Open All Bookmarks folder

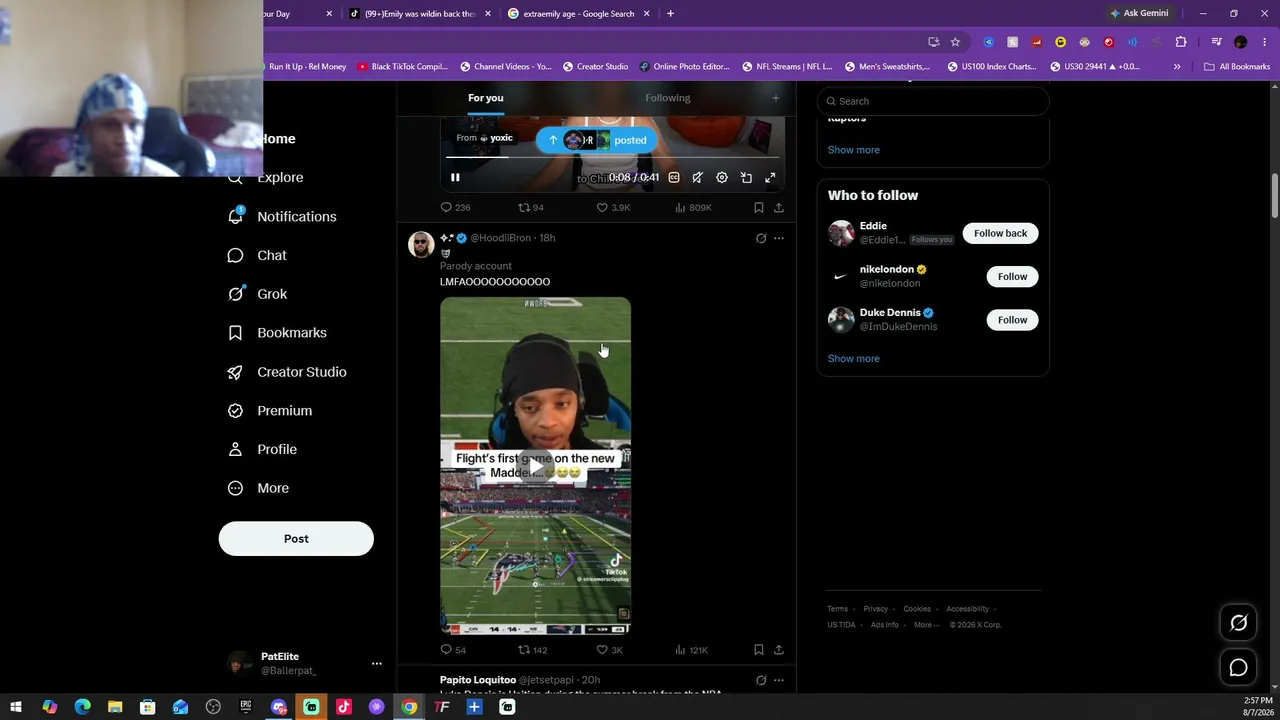click(1237, 67)
